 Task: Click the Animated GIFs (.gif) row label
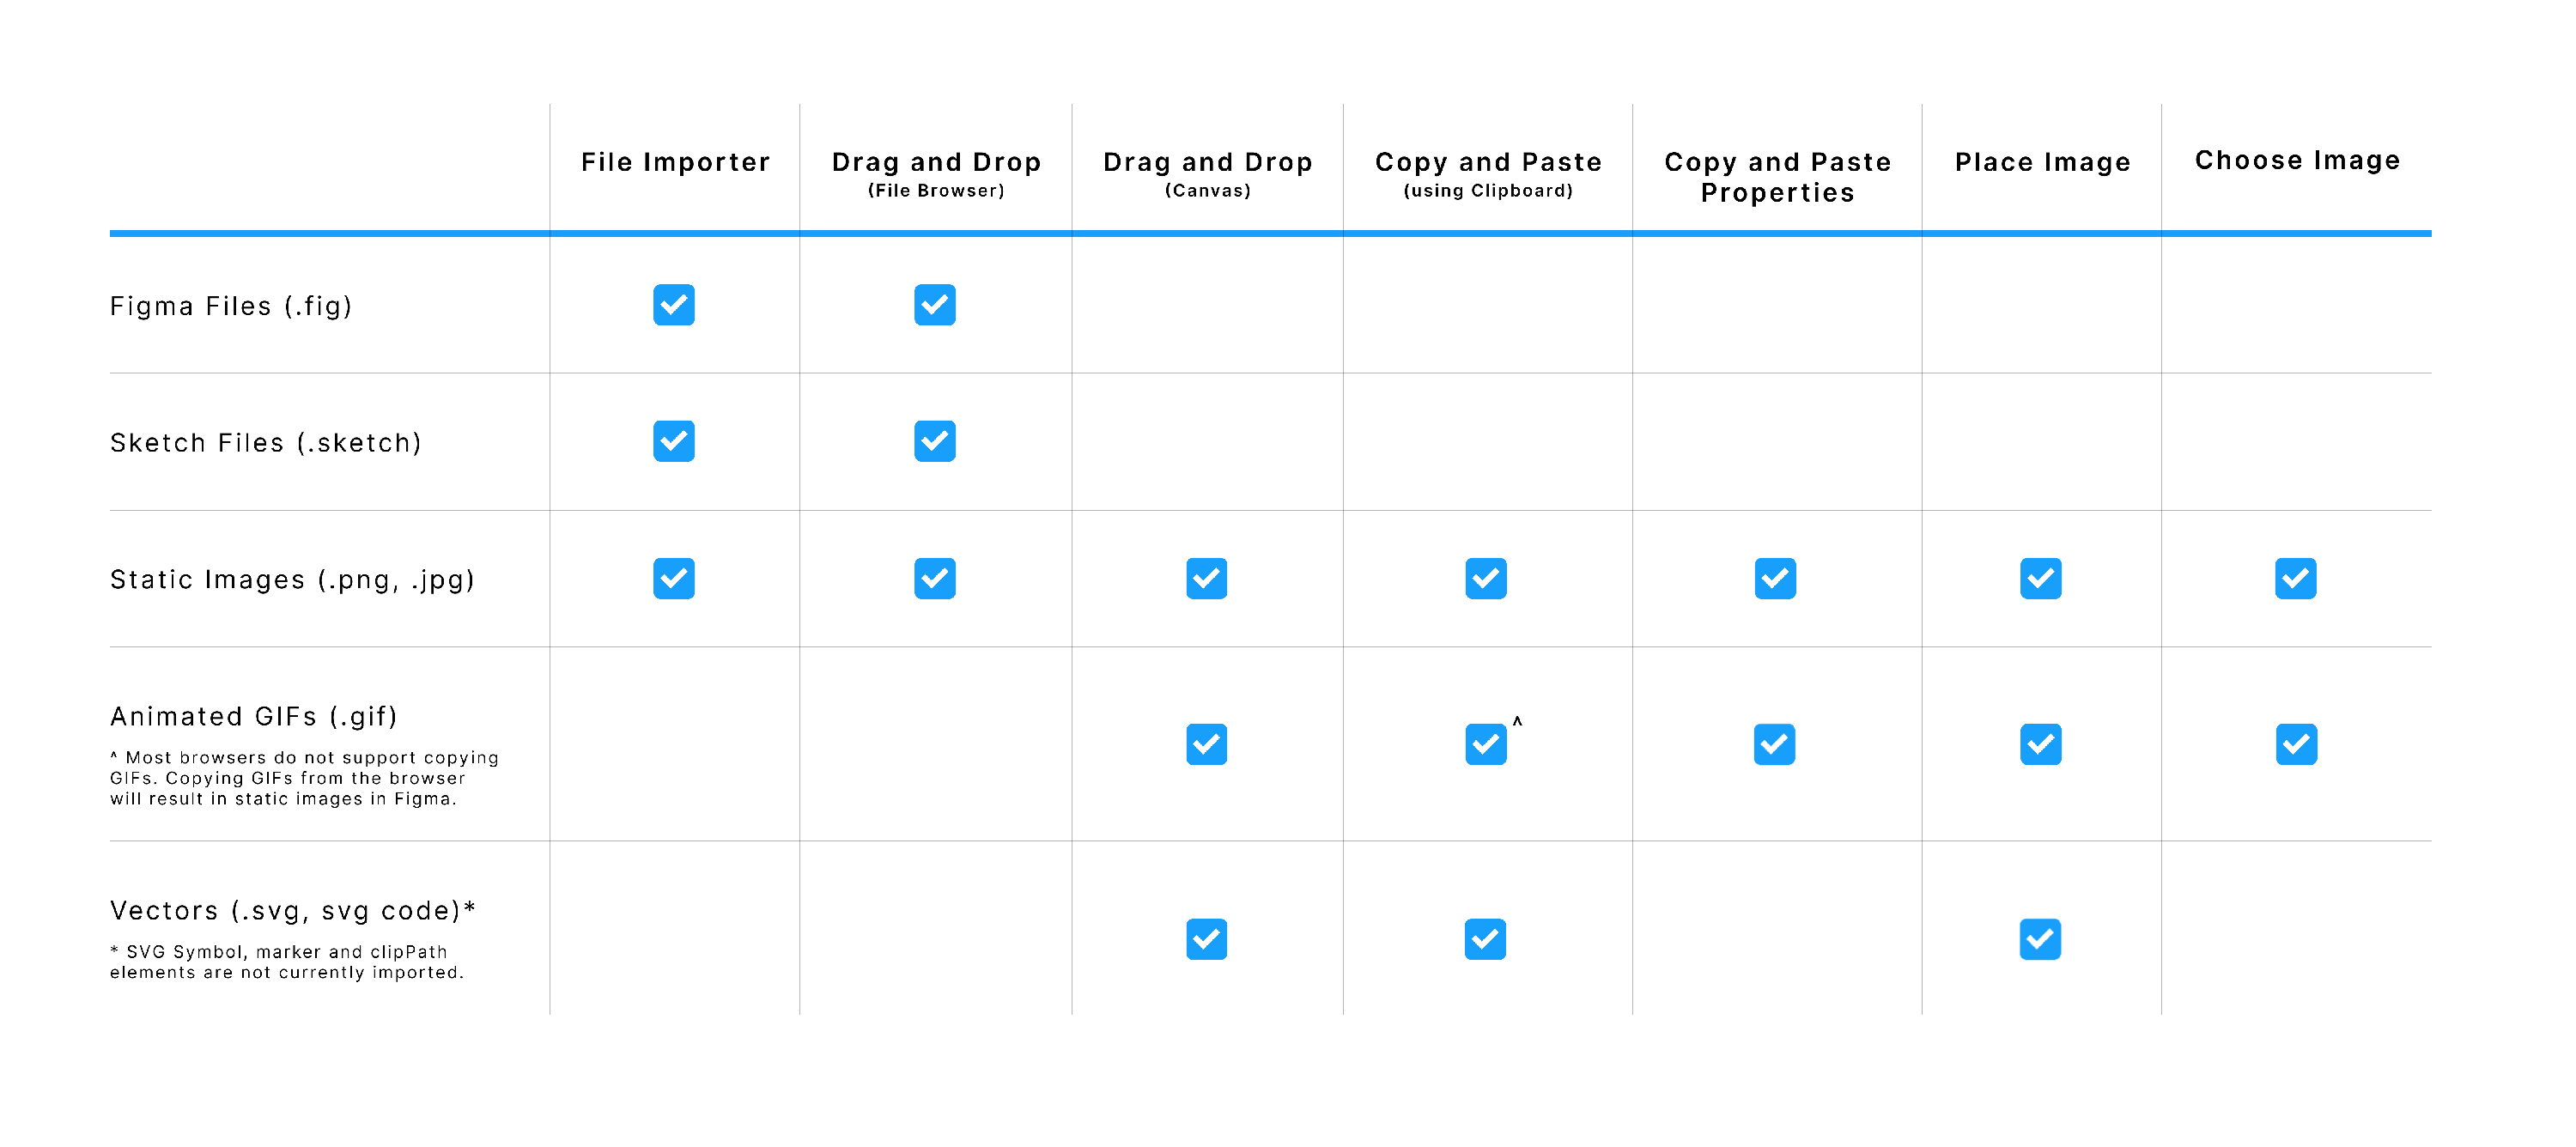tap(254, 716)
